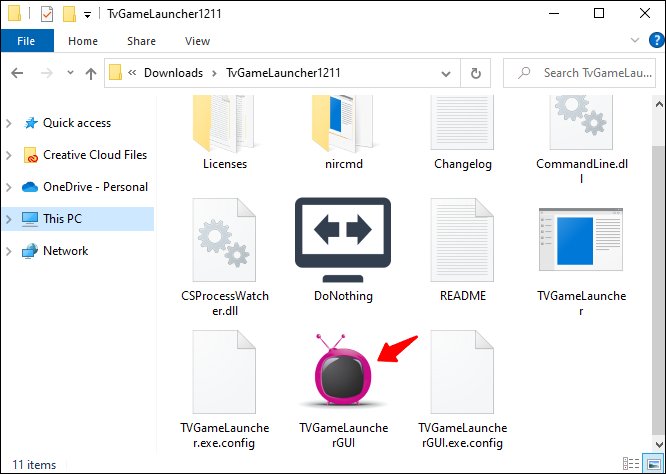Select the TVGameLauncherGUI.exe.config blank file icon
The image size is (666, 474).
(x=462, y=372)
